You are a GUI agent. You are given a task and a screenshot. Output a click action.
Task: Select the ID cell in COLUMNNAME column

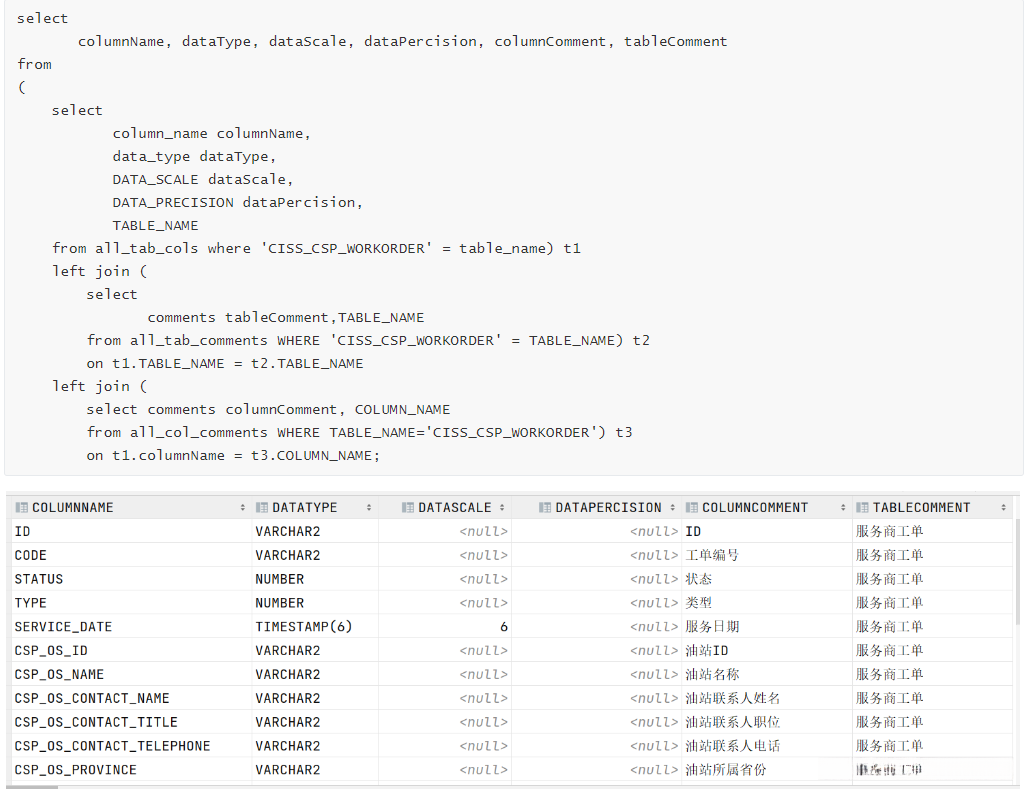point(130,531)
